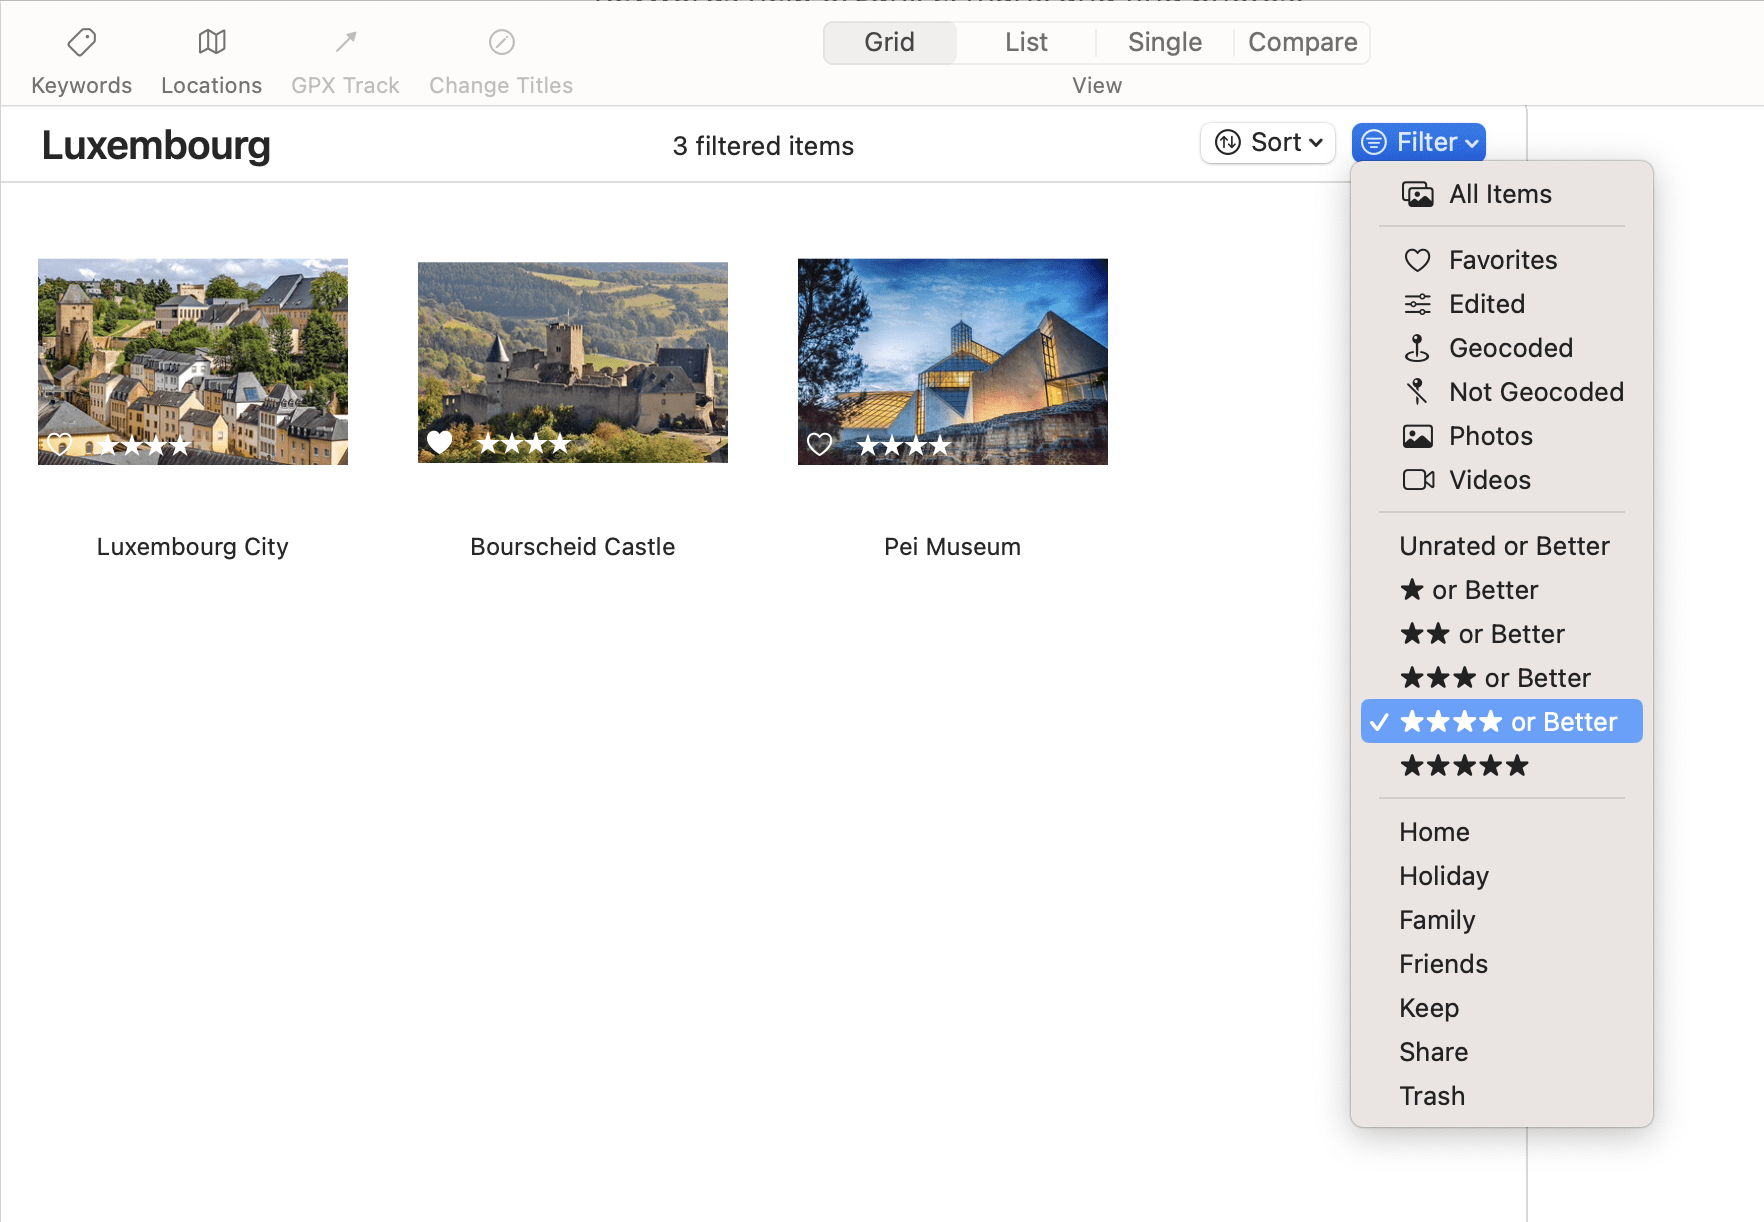Image resolution: width=1764 pixels, height=1222 pixels.
Task: Close the Filter dropdown button
Action: [1418, 142]
